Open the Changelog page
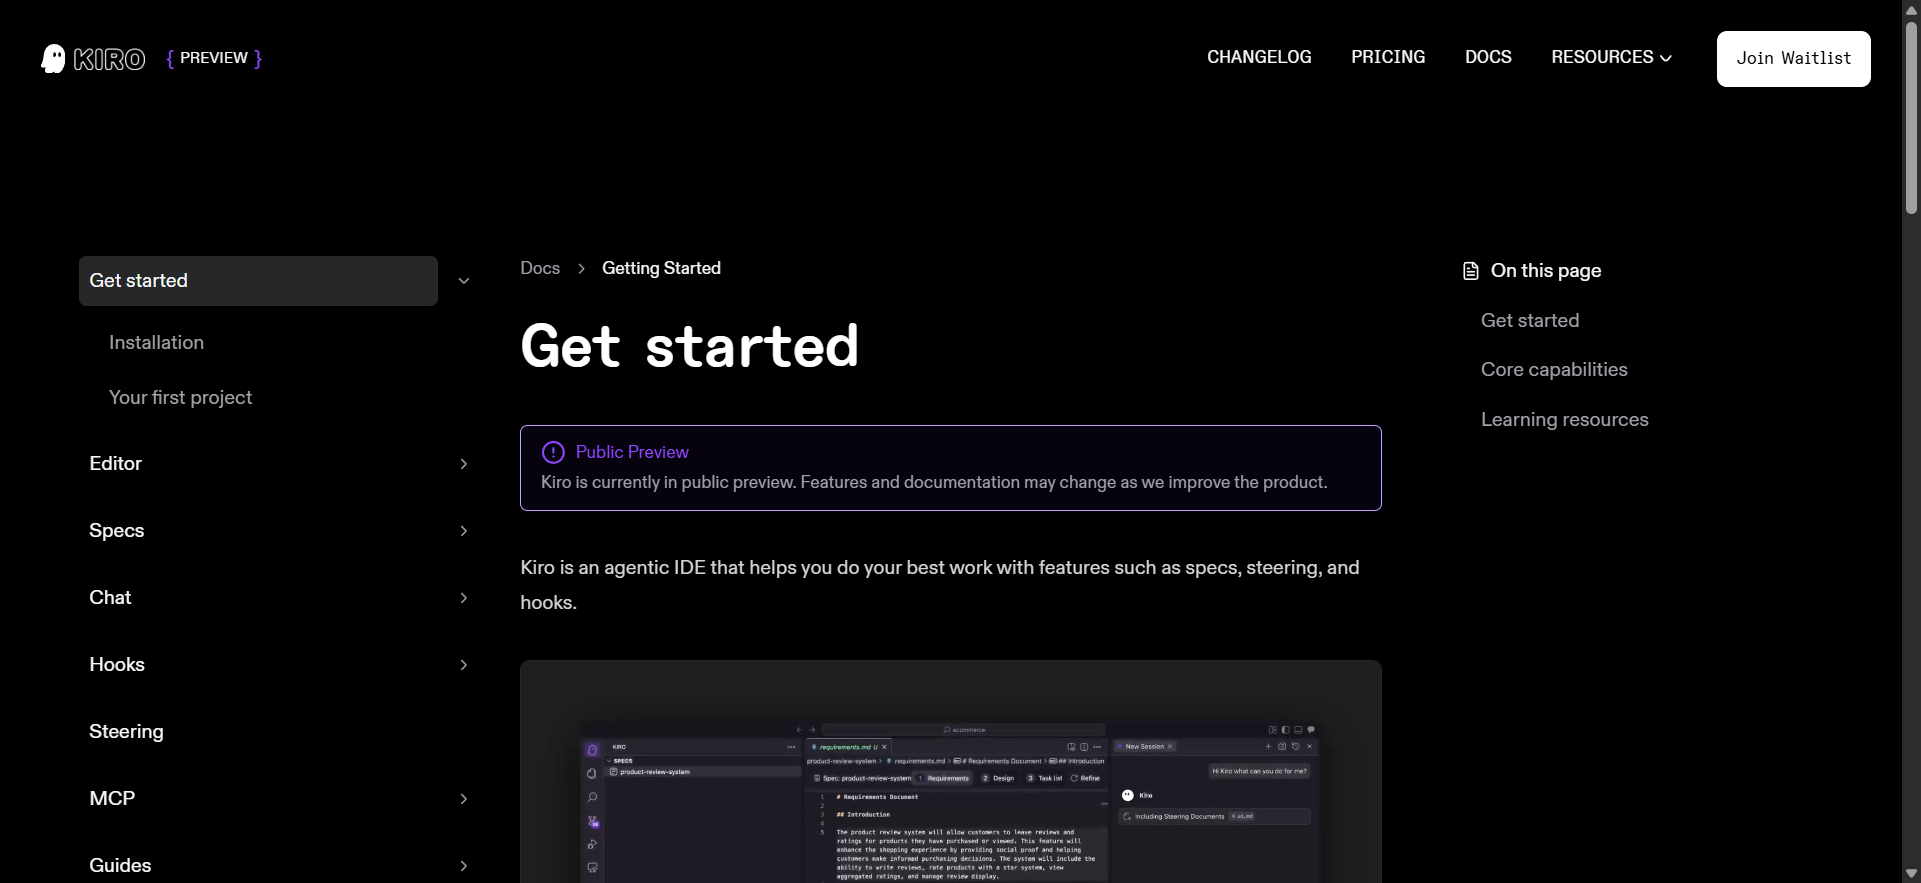 [1259, 57]
